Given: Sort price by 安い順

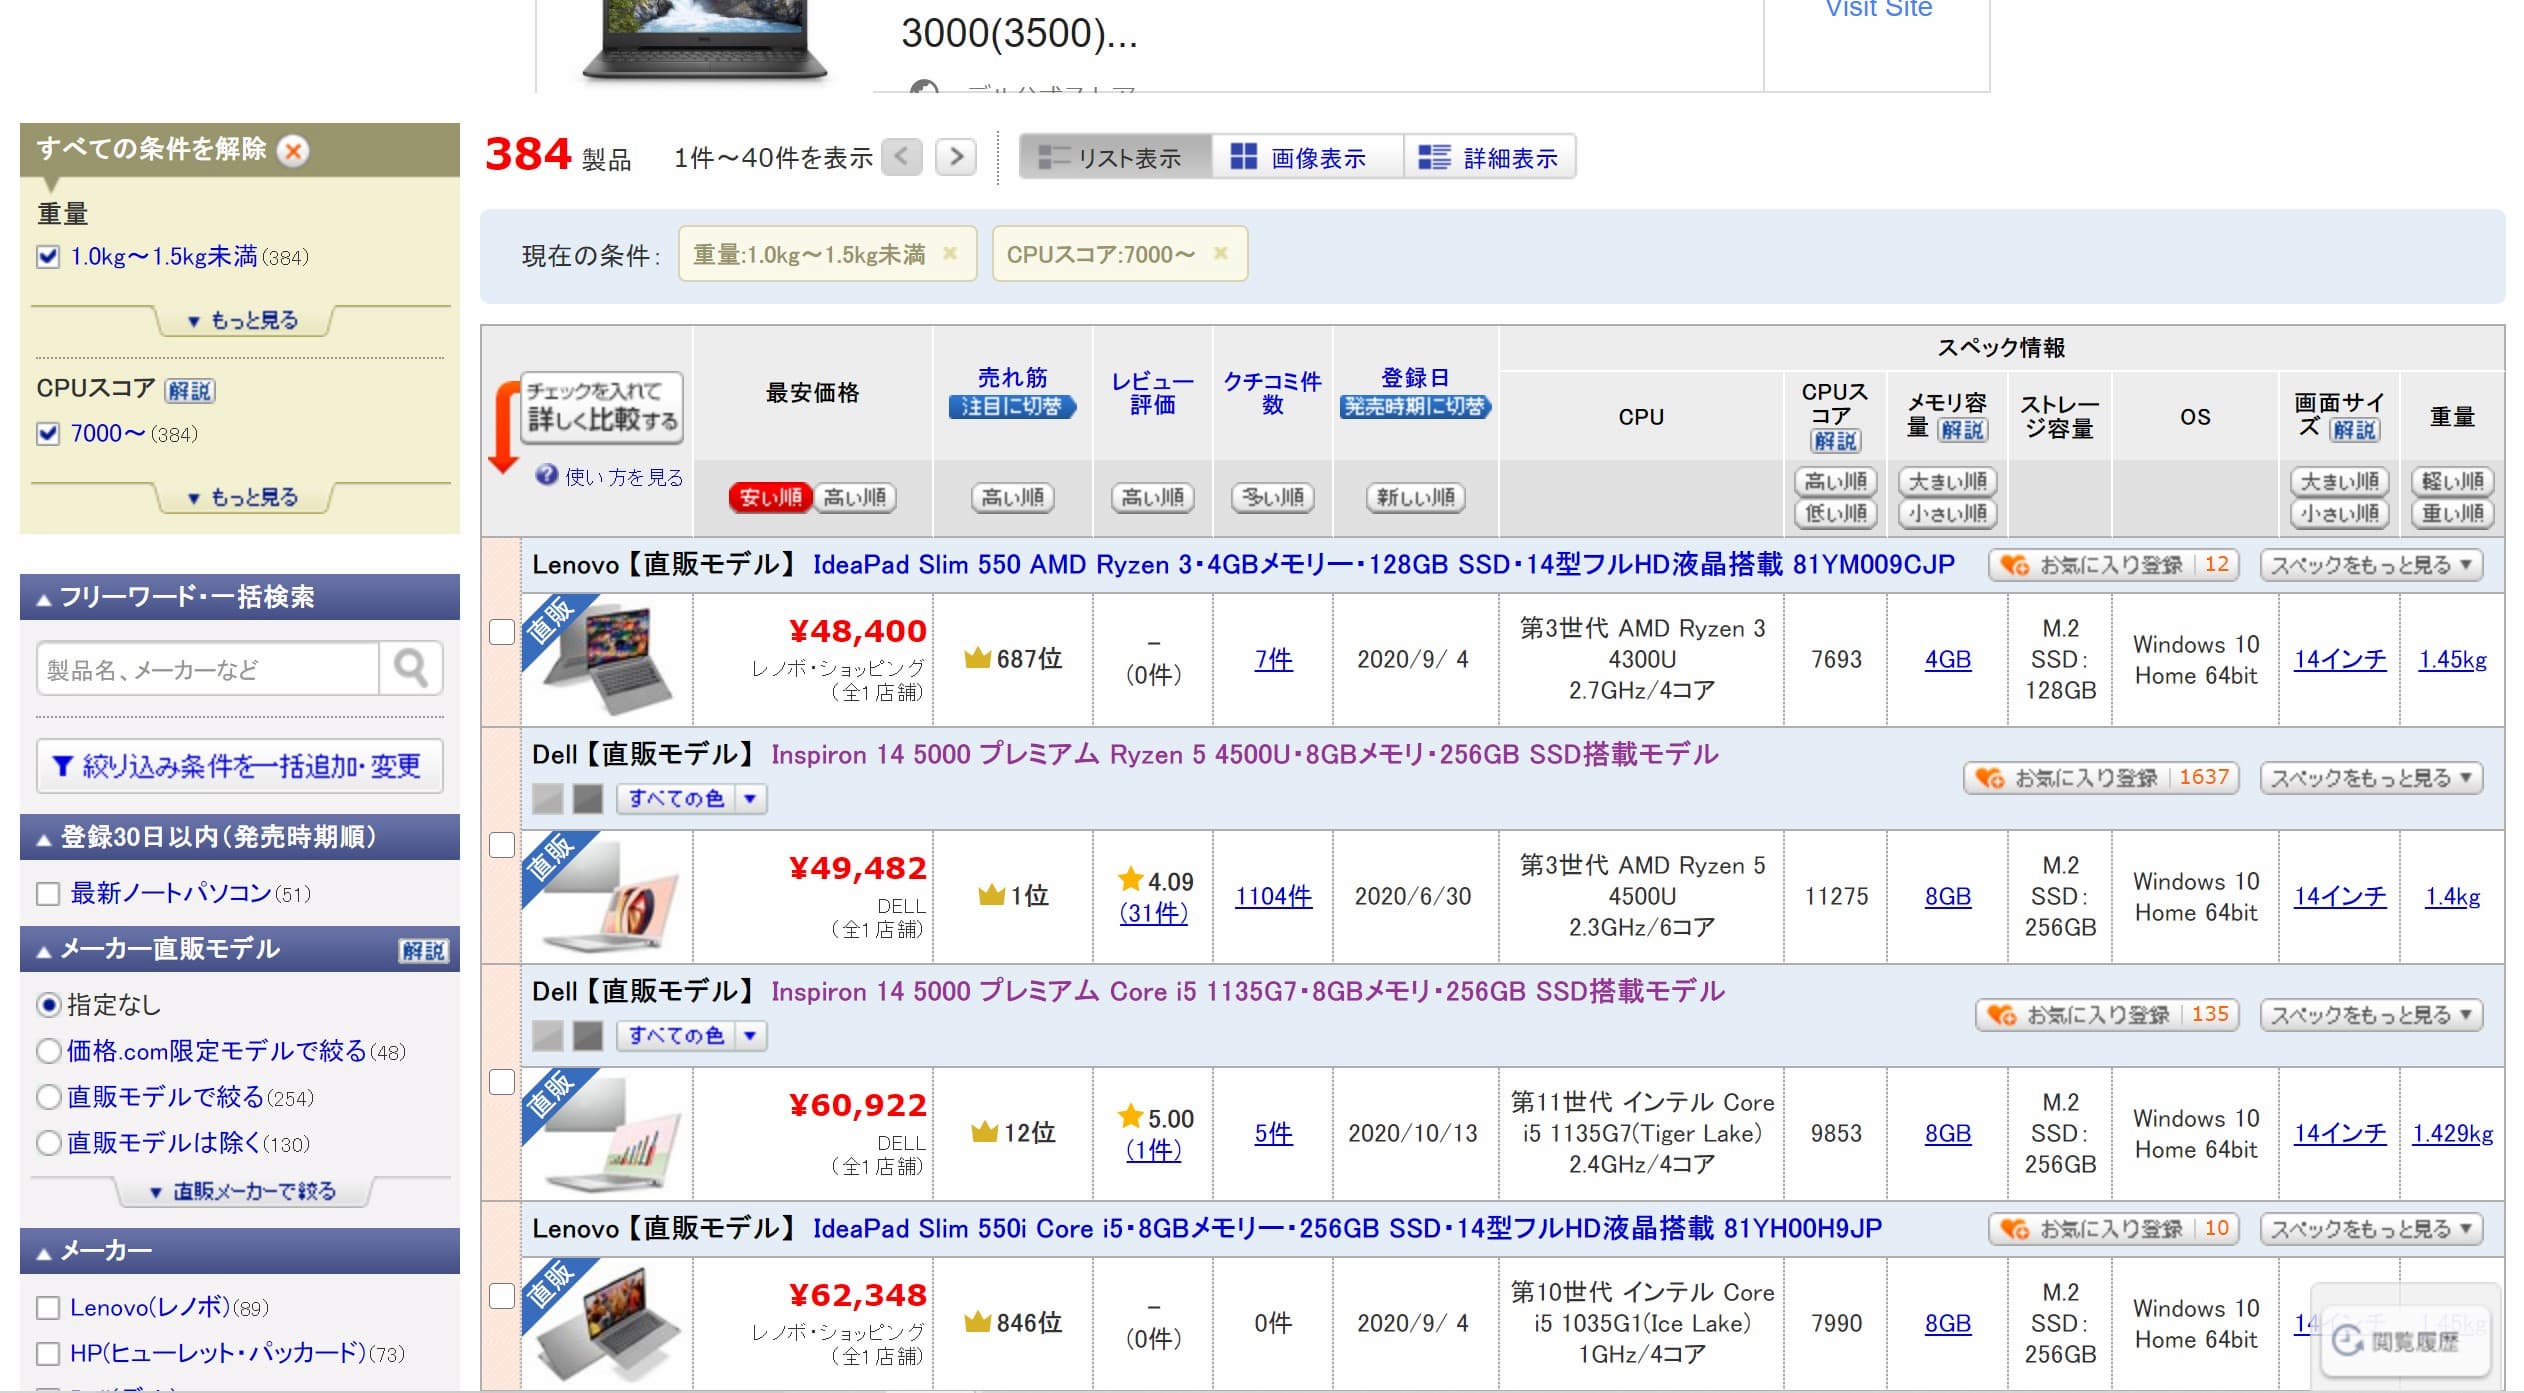Looking at the screenshot, I should (770, 497).
